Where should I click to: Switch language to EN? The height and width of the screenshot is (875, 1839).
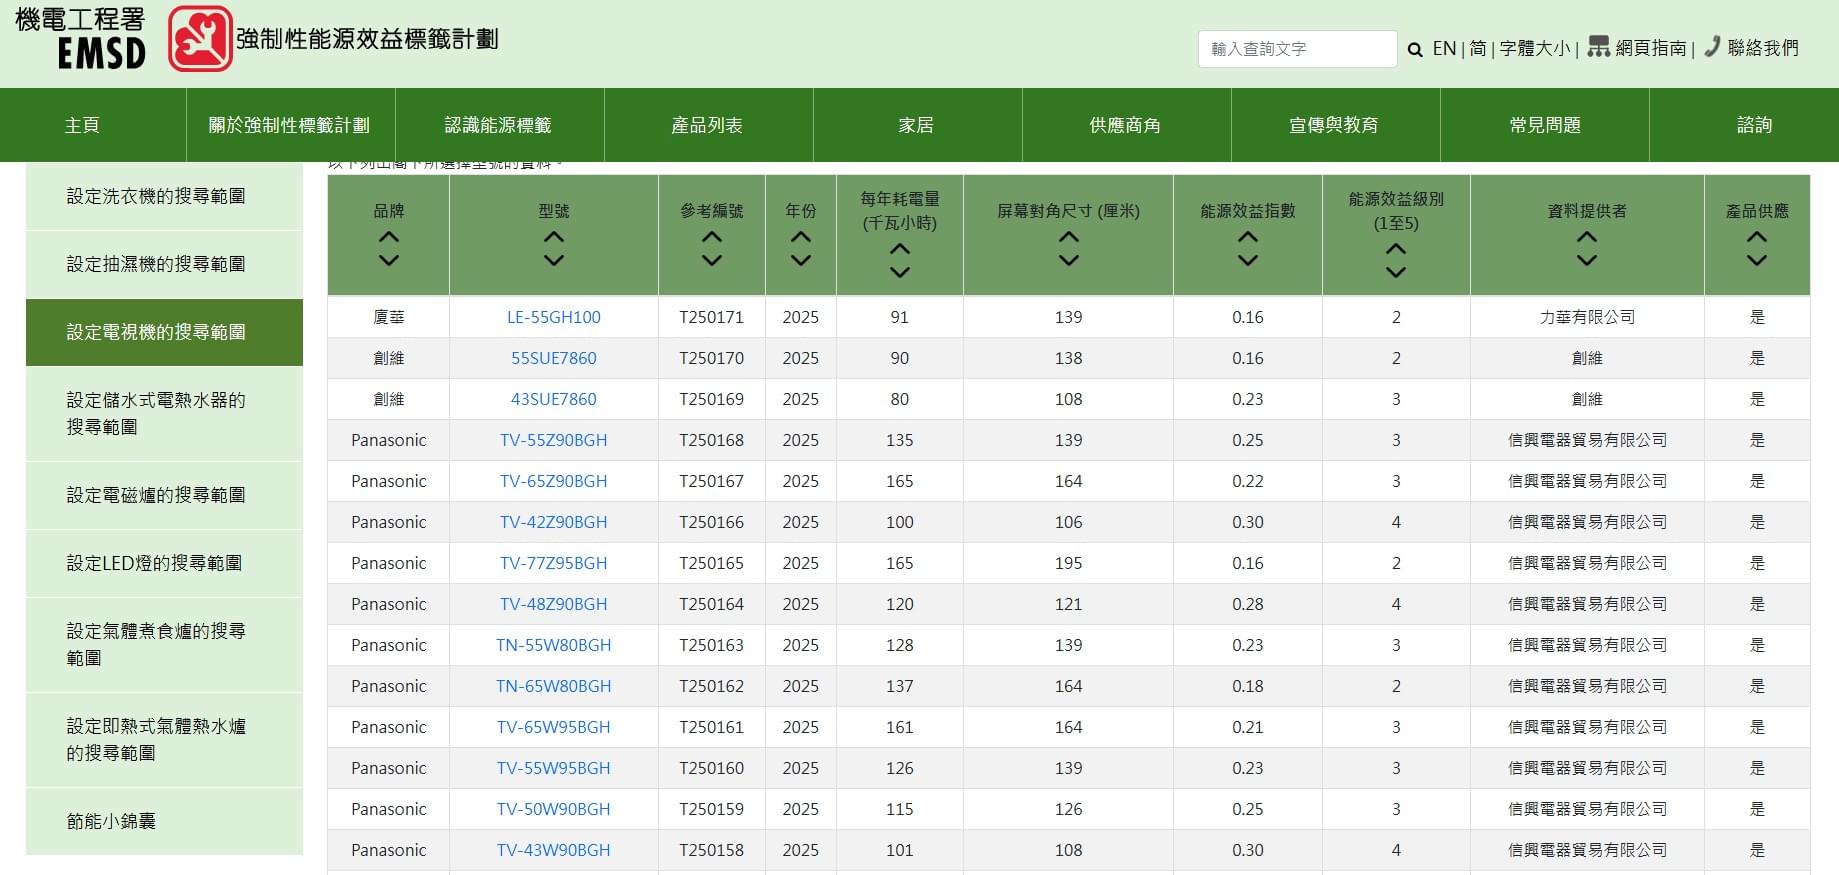click(x=1444, y=48)
